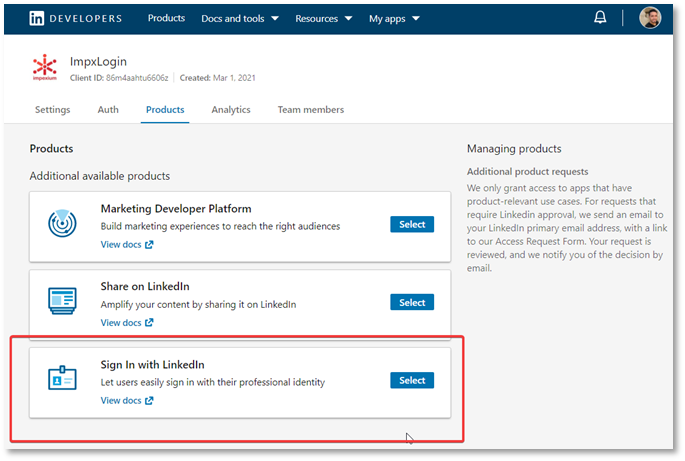This screenshot has width=685, height=461.
Task: Click the 'Build marketing experiences' description
Action: pyautogui.click(x=220, y=226)
